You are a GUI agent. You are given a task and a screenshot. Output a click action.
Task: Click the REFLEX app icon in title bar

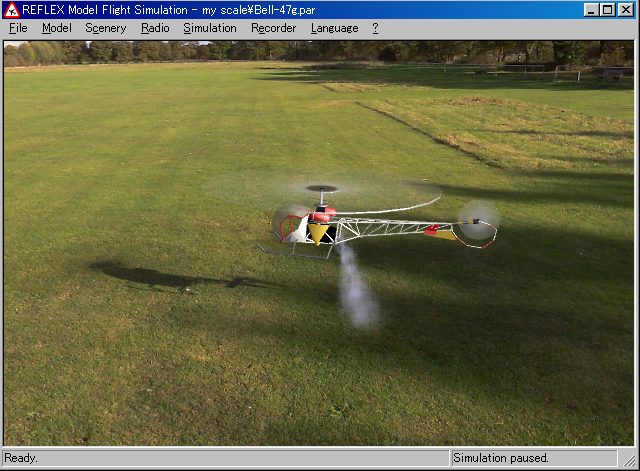11,10
